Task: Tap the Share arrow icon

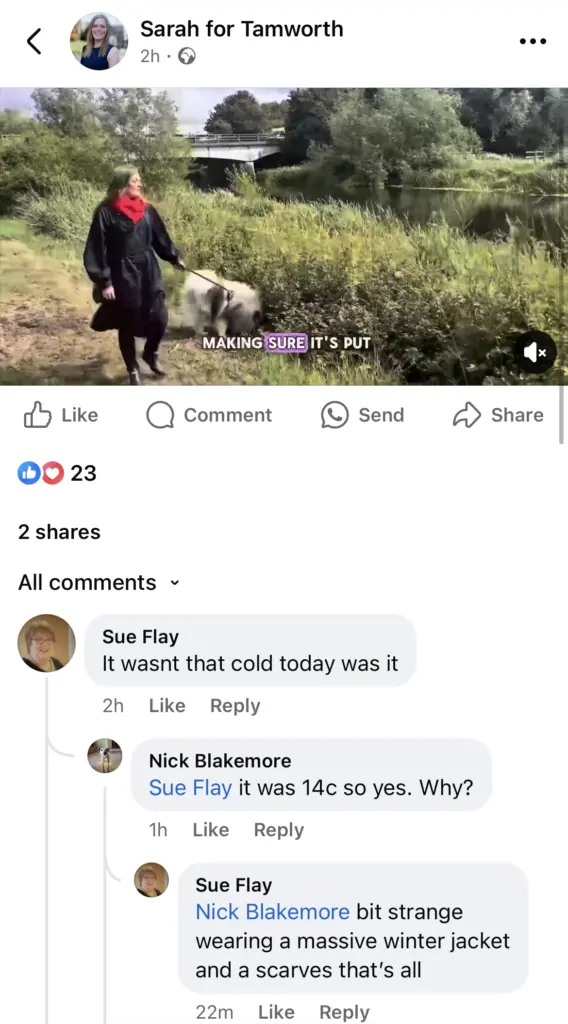Action: point(466,415)
